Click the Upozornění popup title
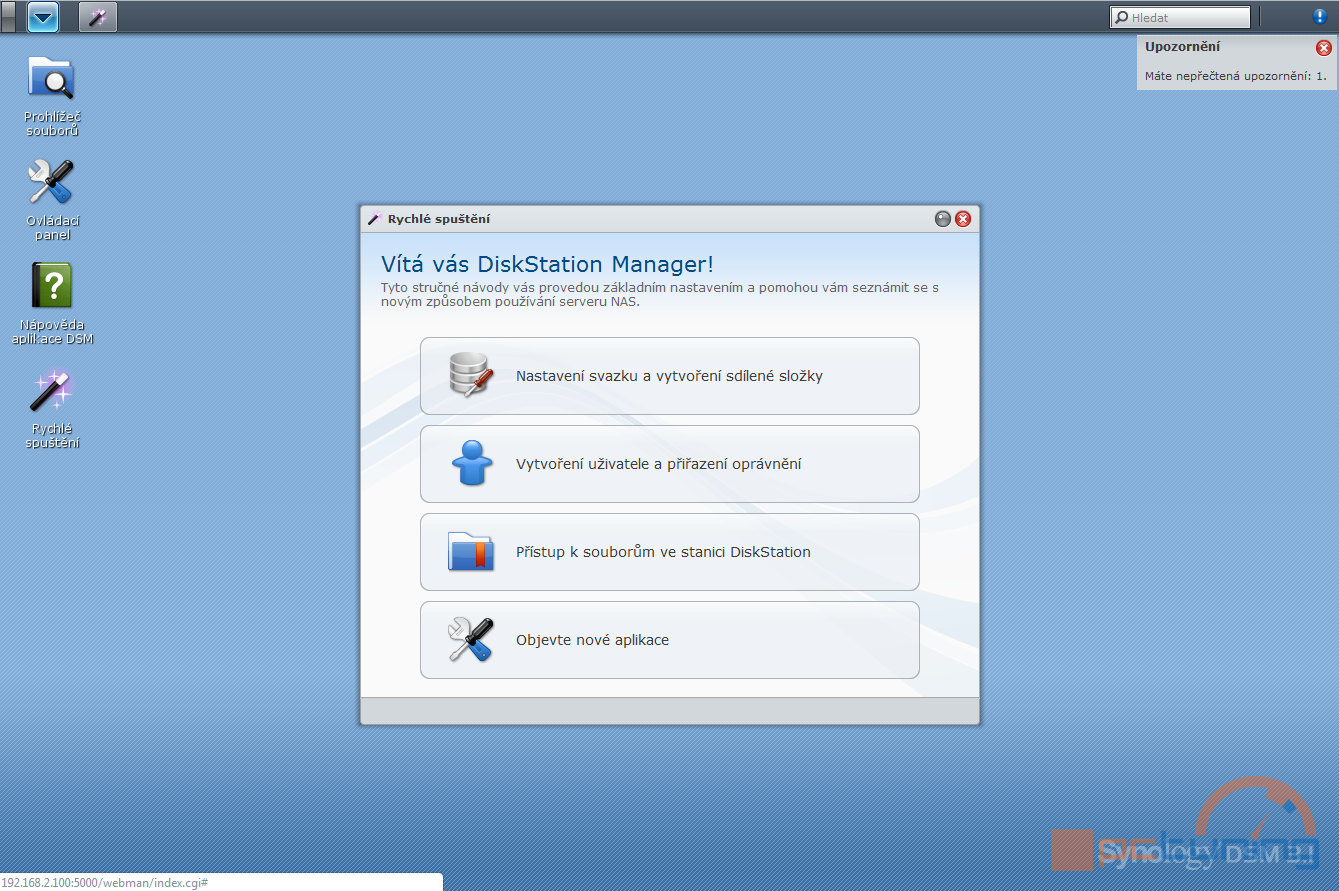Screen dimensions: 1339x891 1182,46
